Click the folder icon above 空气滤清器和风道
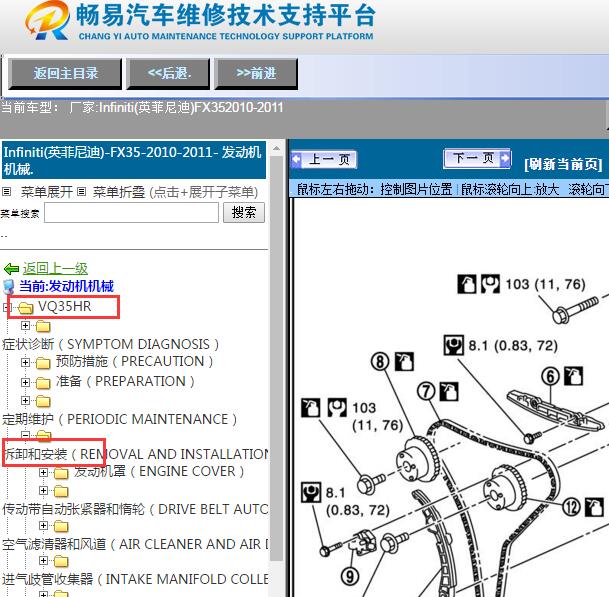The image size is (609, 597). point(61,527)
